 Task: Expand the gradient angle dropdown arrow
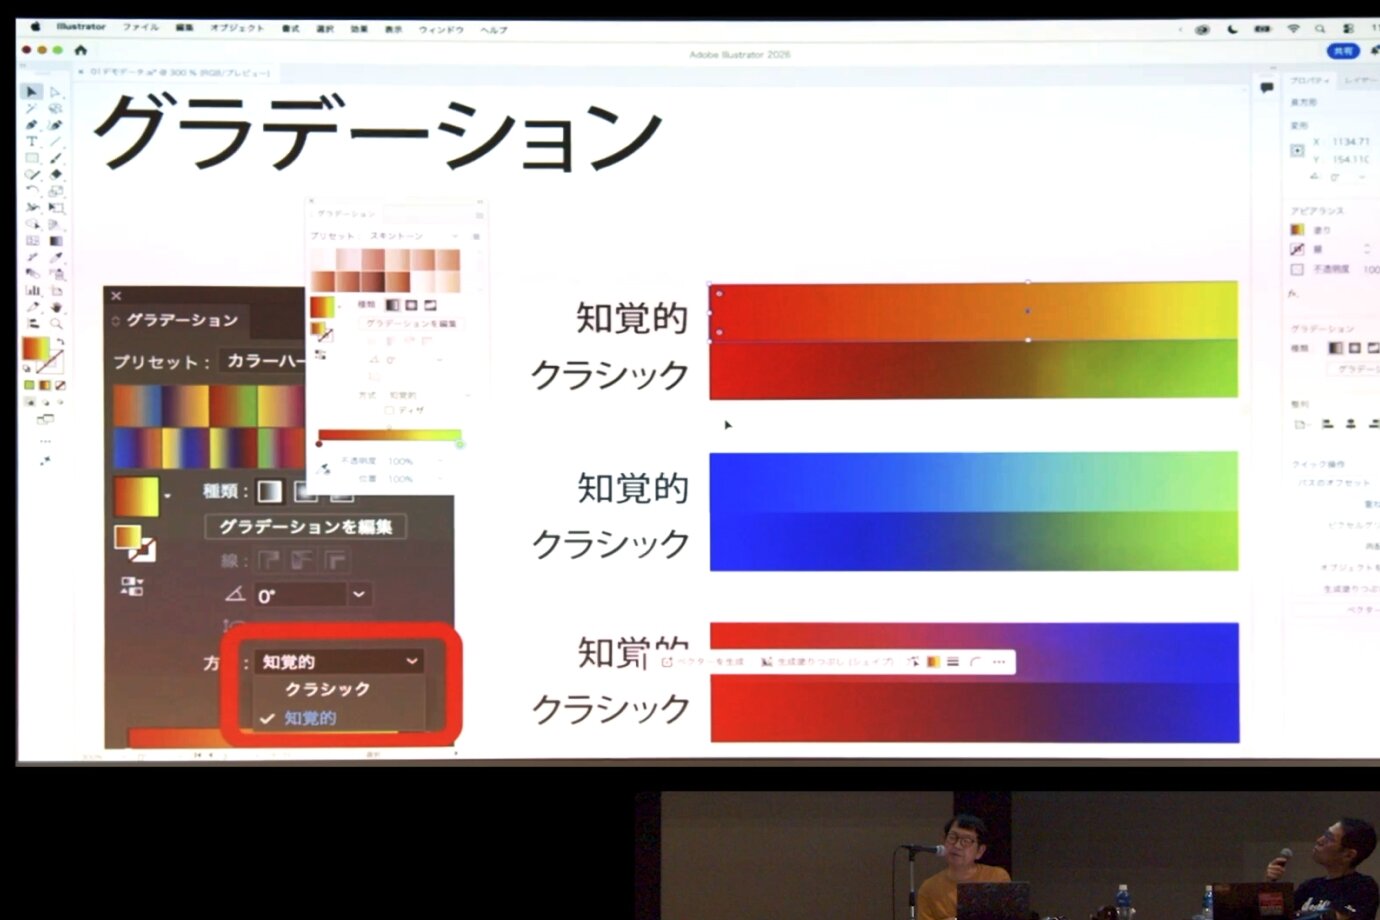[359, 594]
